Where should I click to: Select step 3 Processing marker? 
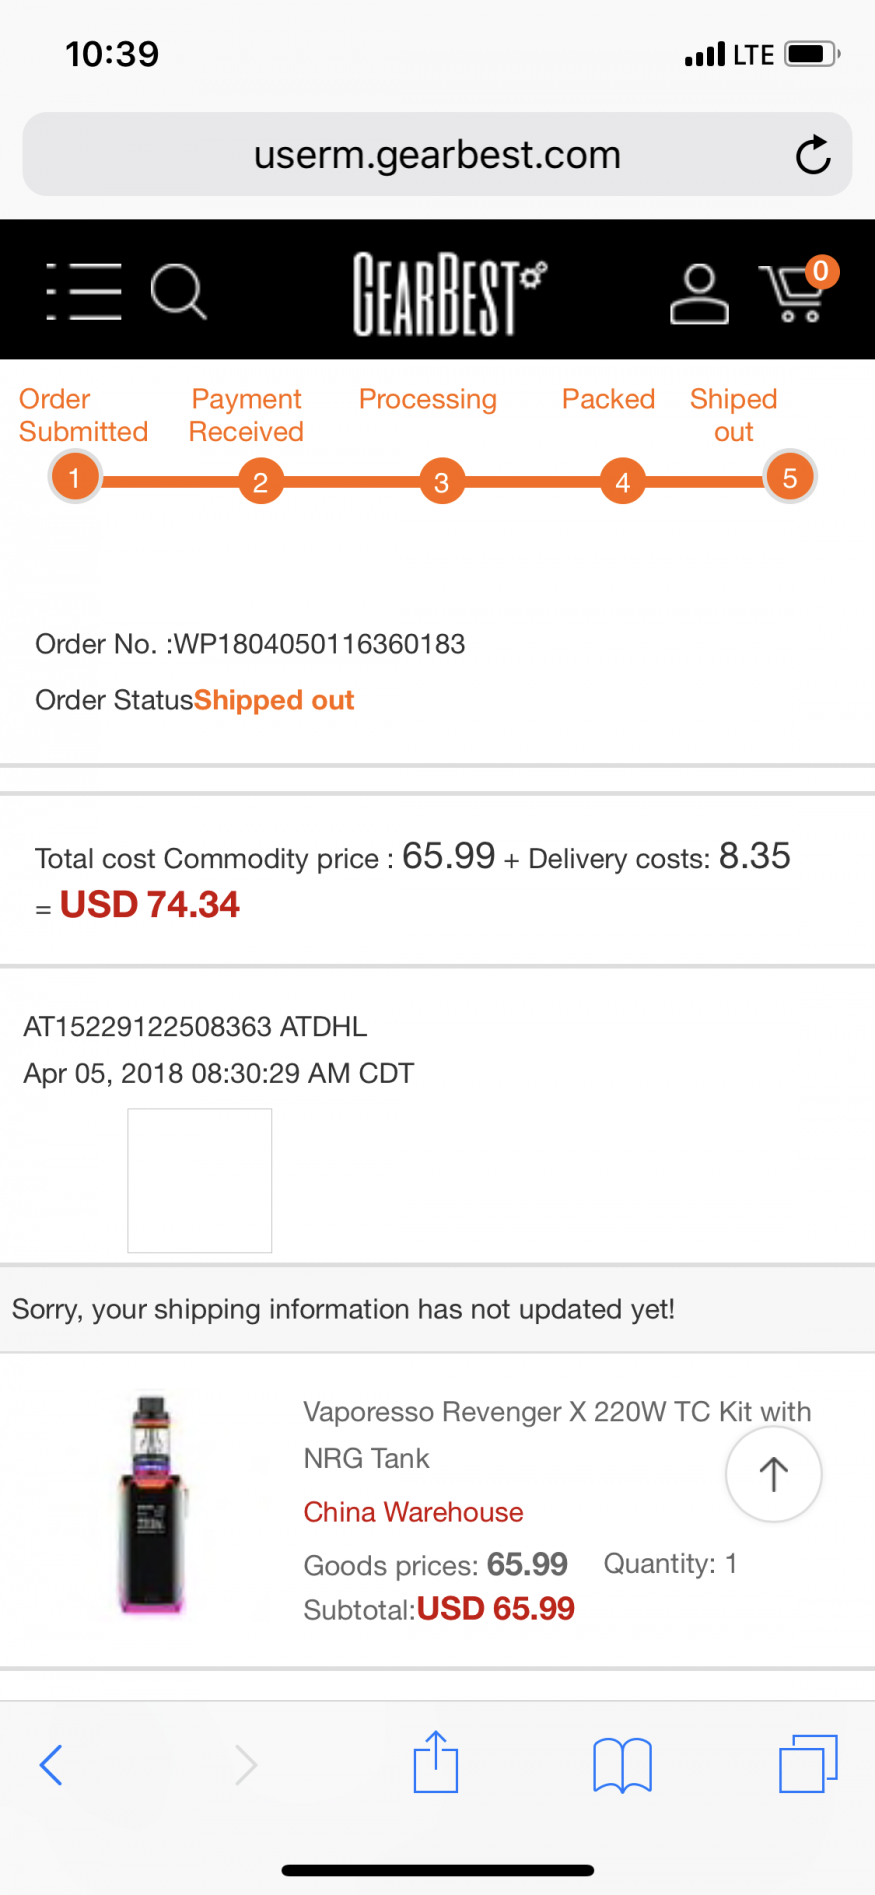(x=441, y=482)
